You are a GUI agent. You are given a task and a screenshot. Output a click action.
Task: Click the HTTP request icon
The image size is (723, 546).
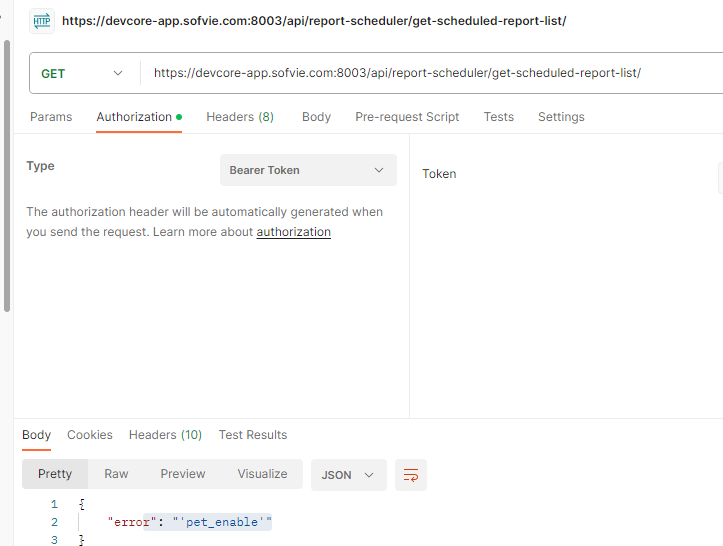[42, 21]
